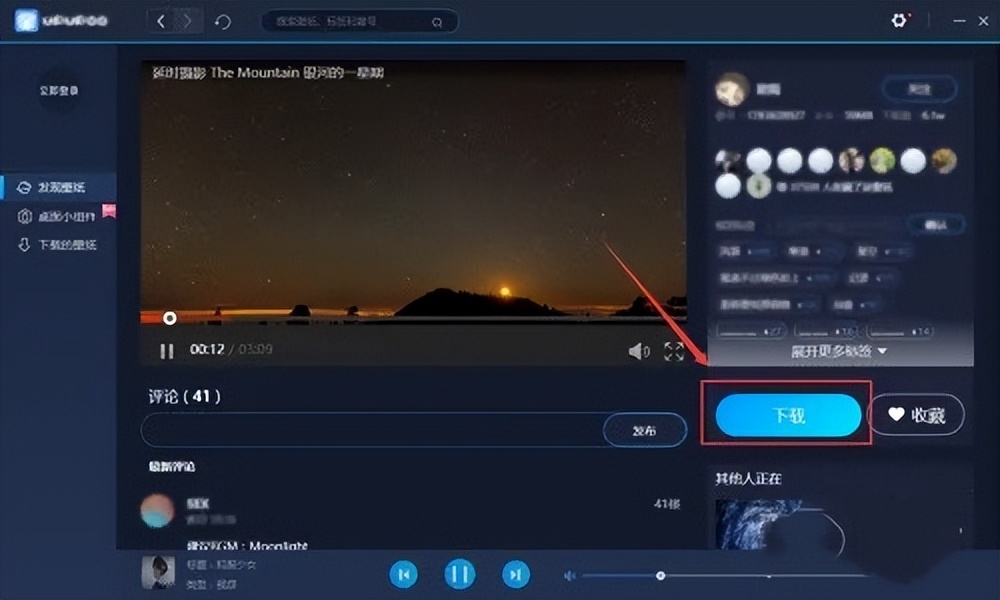This screenshot has width=1000, height=600.
Task: Click the video progress bar timeline
Action: 420,320
